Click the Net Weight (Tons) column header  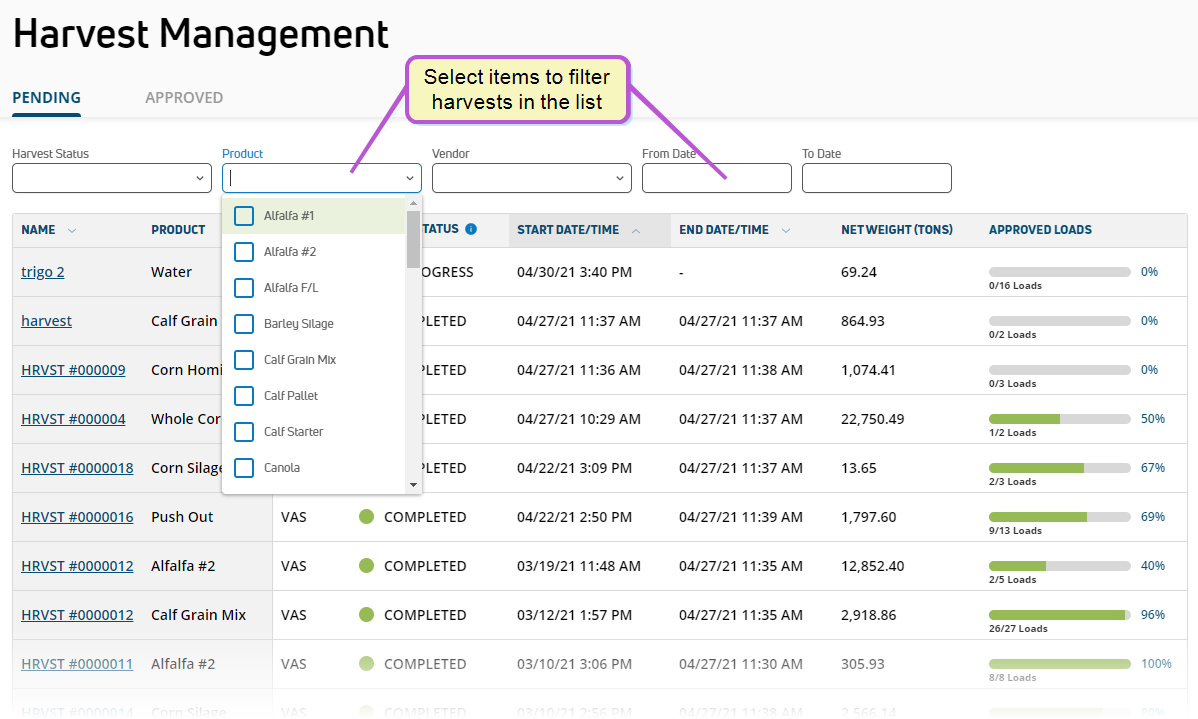click(x=897, y=230)
